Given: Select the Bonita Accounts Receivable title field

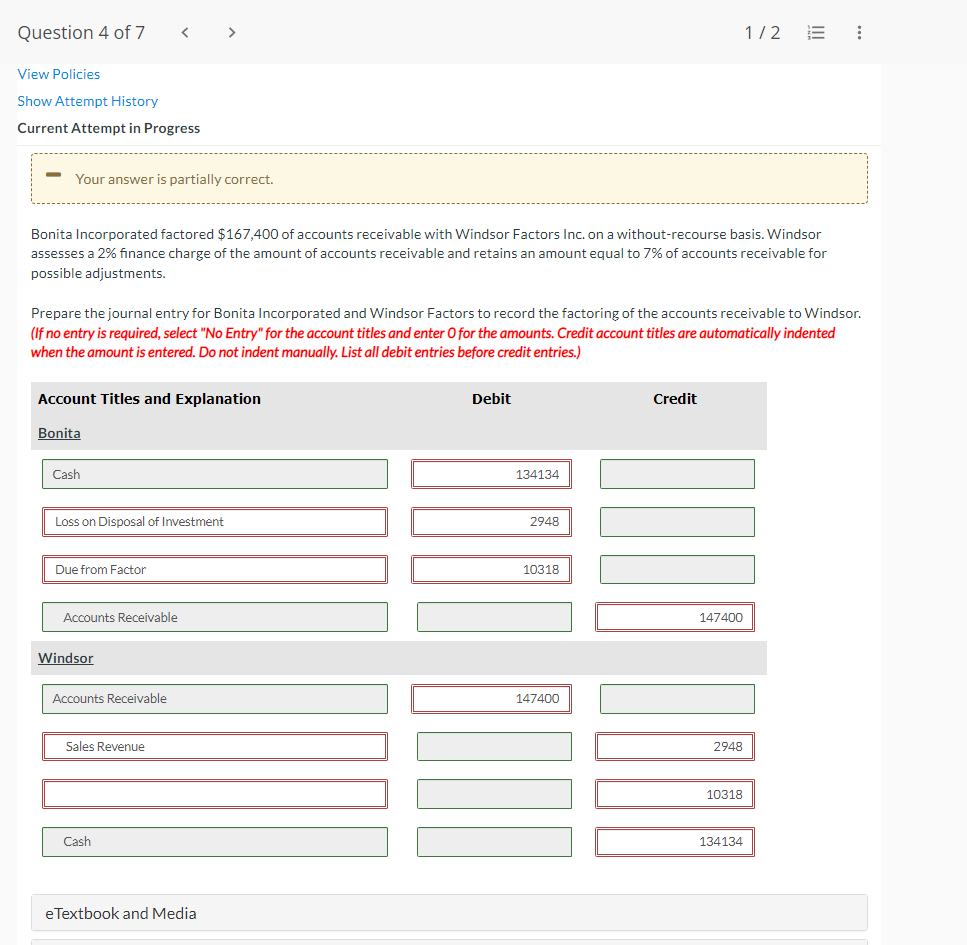Looking at the screenshot, I should (215, 617).
